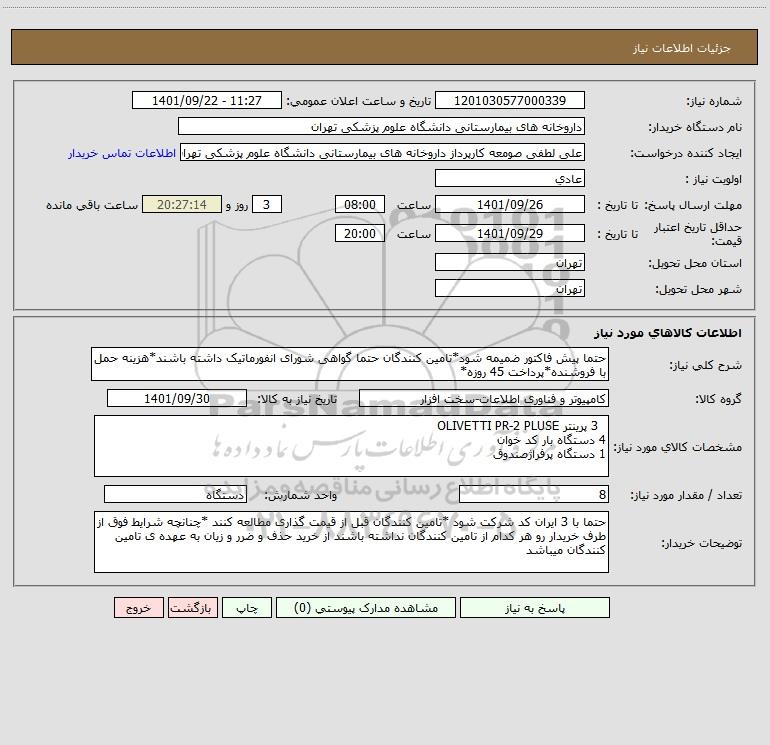The height and width of the screenshot is (745, 770).
Task: Click the چاپ print button
Action: pyautogui.click(x=247, y=608)
